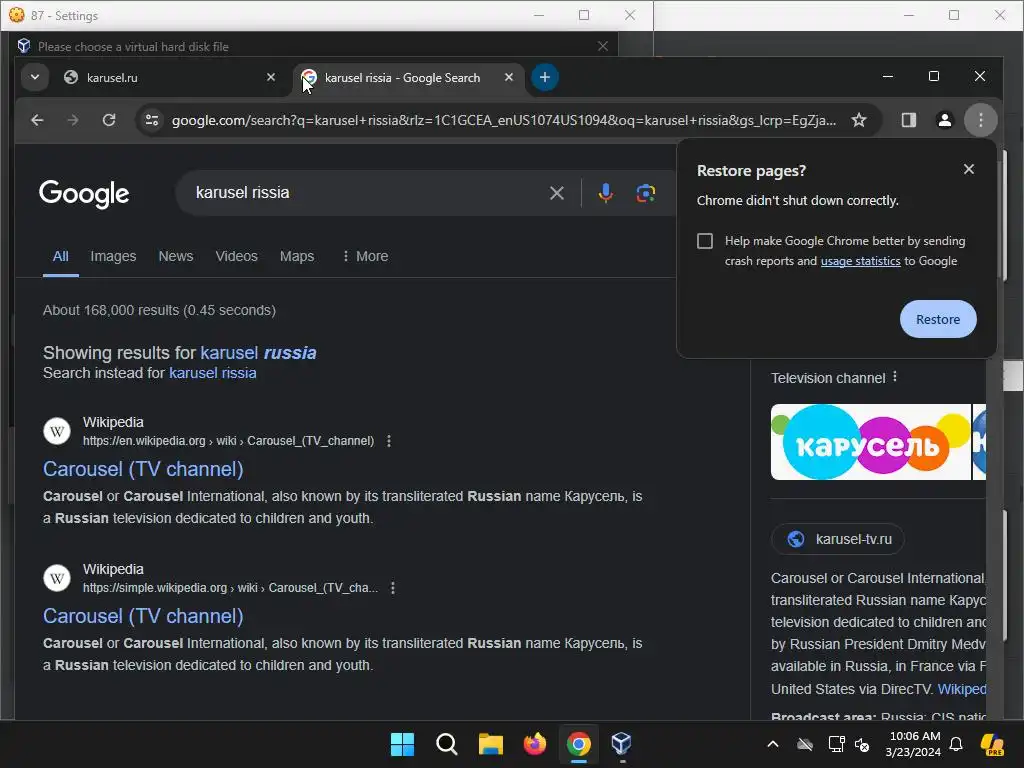The image size is (1024, 768).
Task: Show hidden system tray icons
Action: pos(773,744)
